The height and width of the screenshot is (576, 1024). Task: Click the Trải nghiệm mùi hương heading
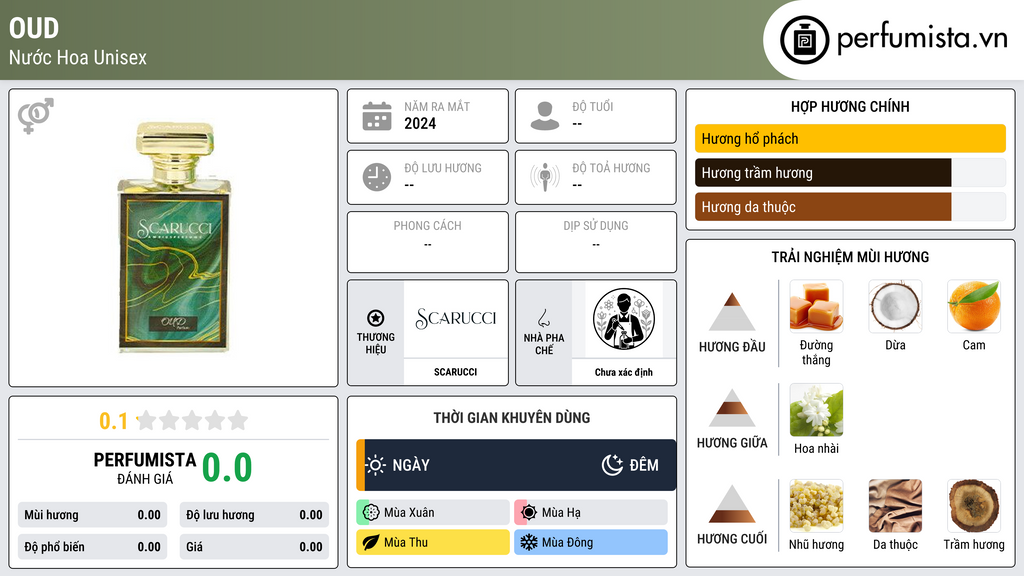(850, 257)
